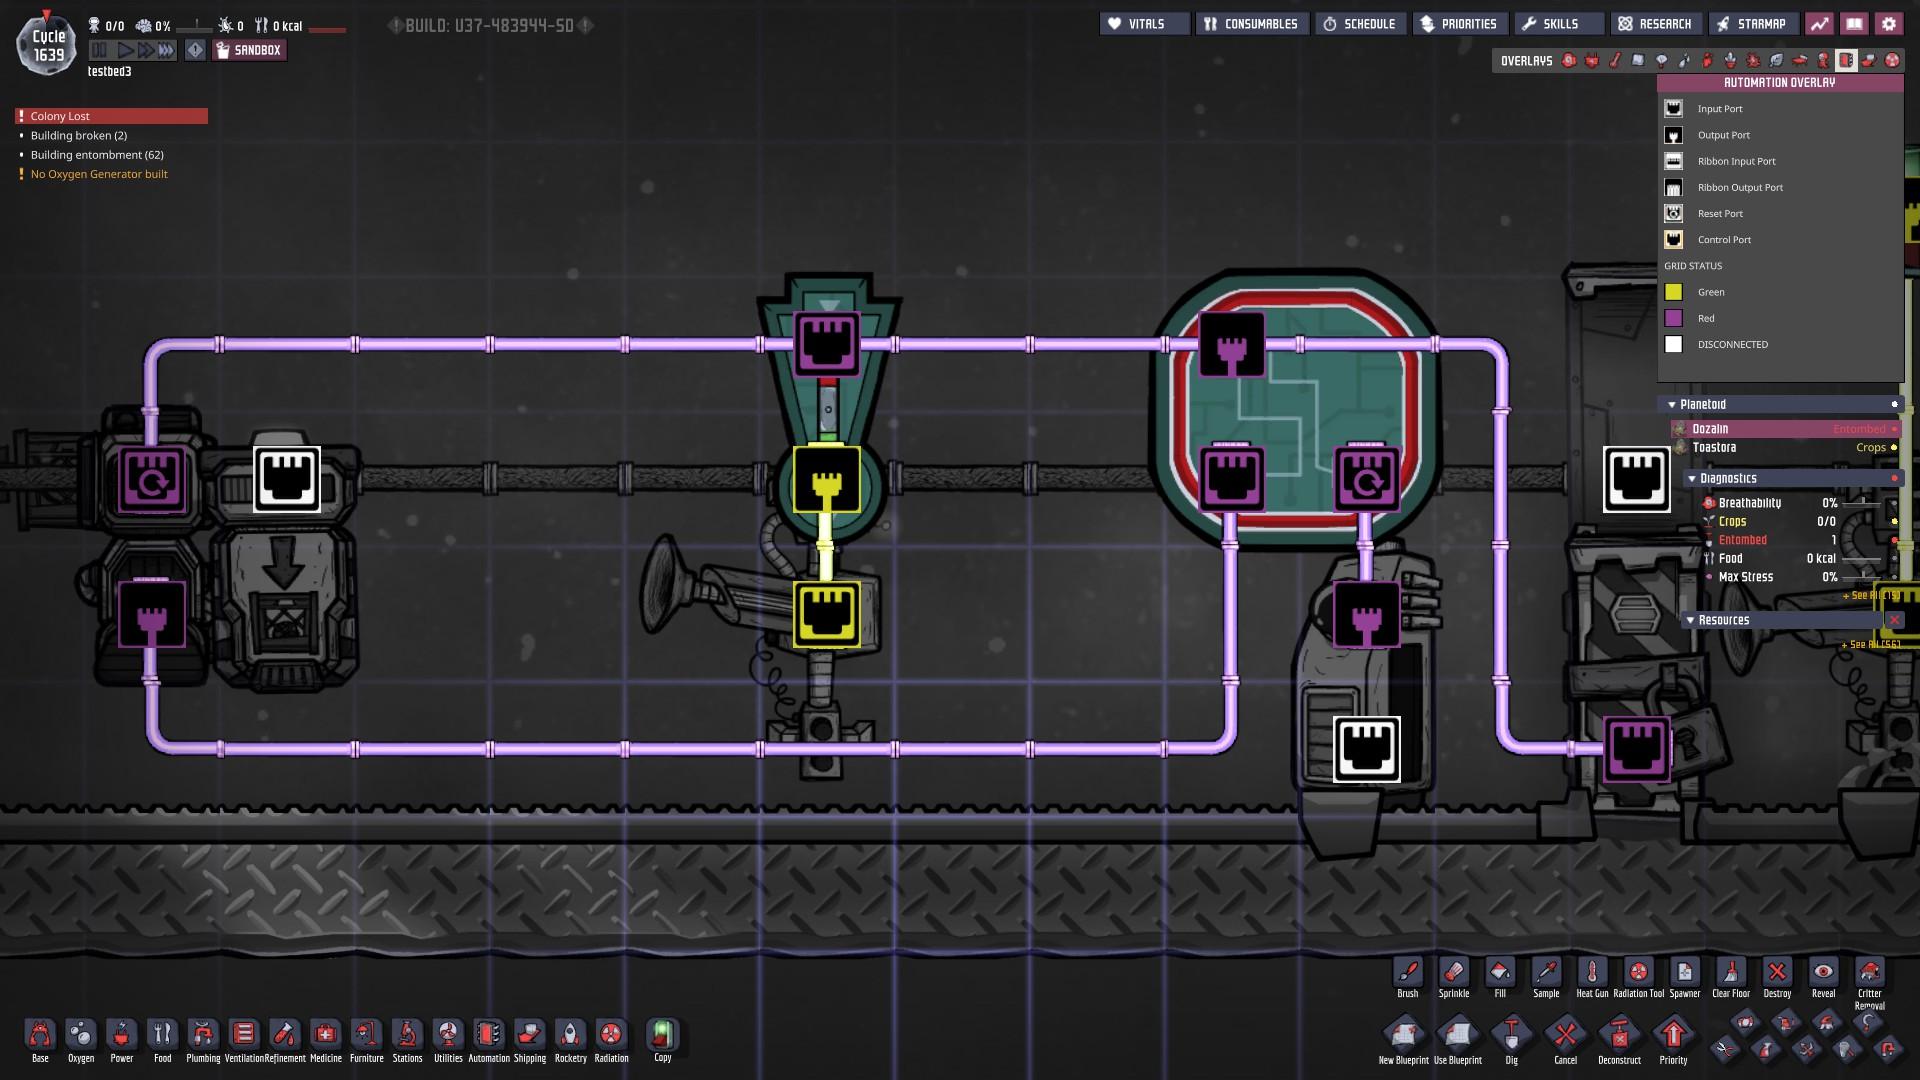Open the Priorities management tab
The image size is (1920, 1080).
click(1459, 24)
